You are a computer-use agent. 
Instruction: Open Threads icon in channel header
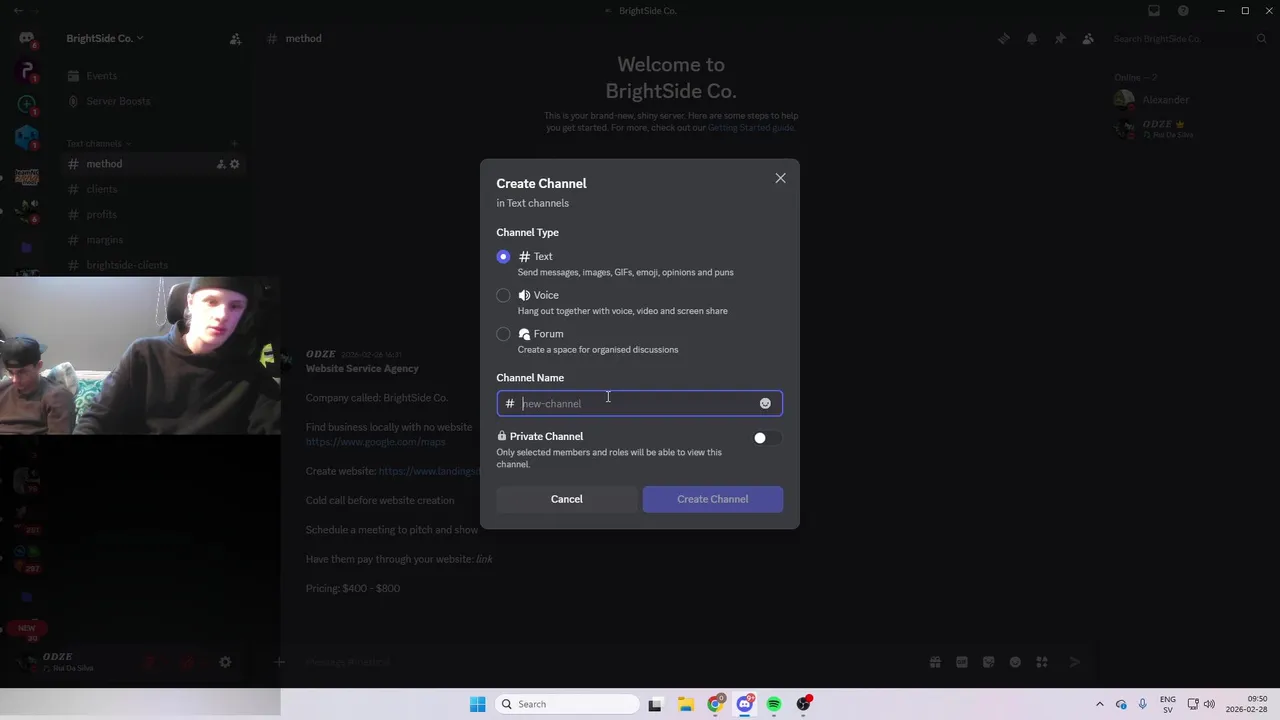pos(1003,39)
